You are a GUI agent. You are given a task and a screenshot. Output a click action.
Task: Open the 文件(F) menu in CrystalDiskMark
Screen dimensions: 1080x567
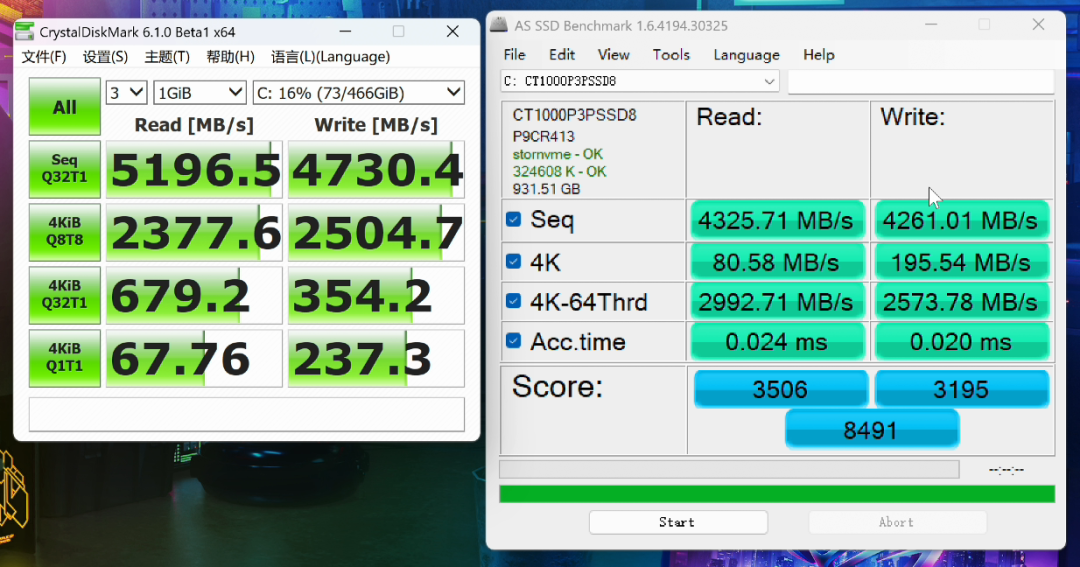[44, 56]
